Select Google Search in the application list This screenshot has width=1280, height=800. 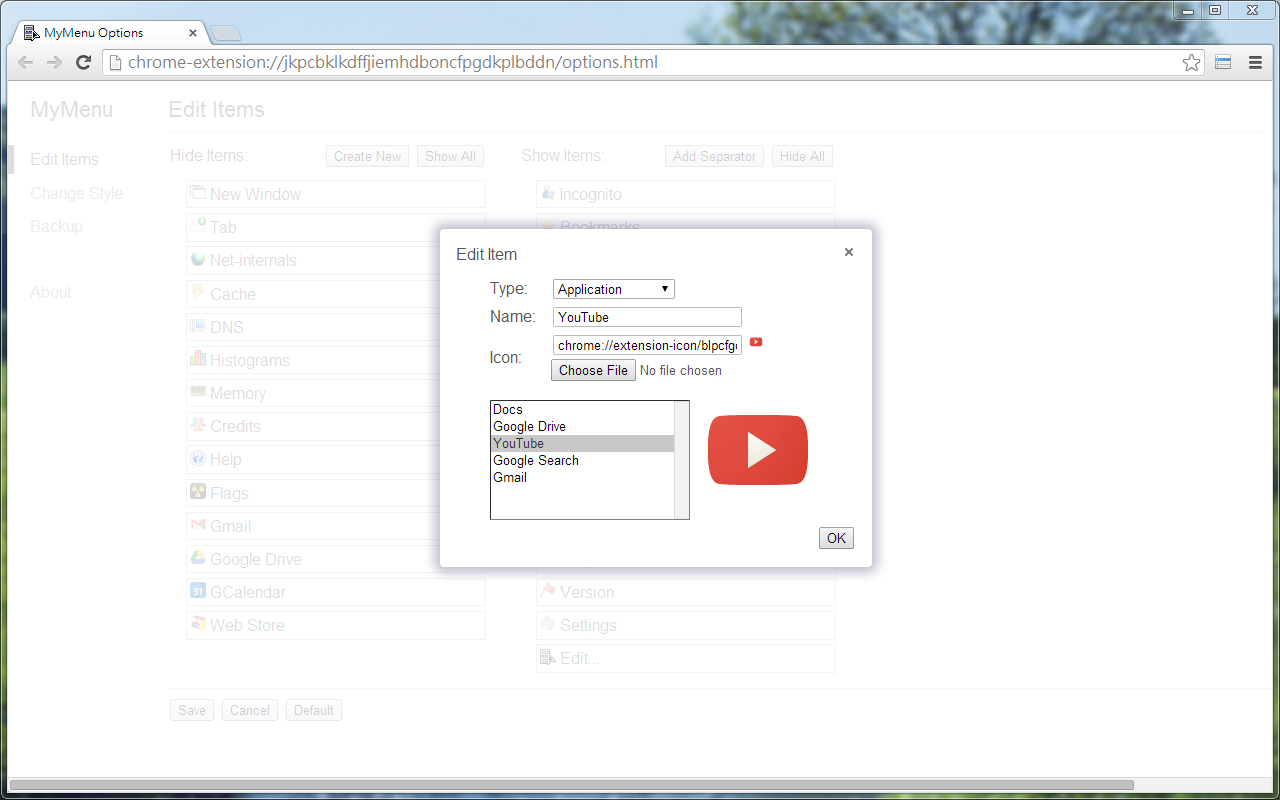582,460
